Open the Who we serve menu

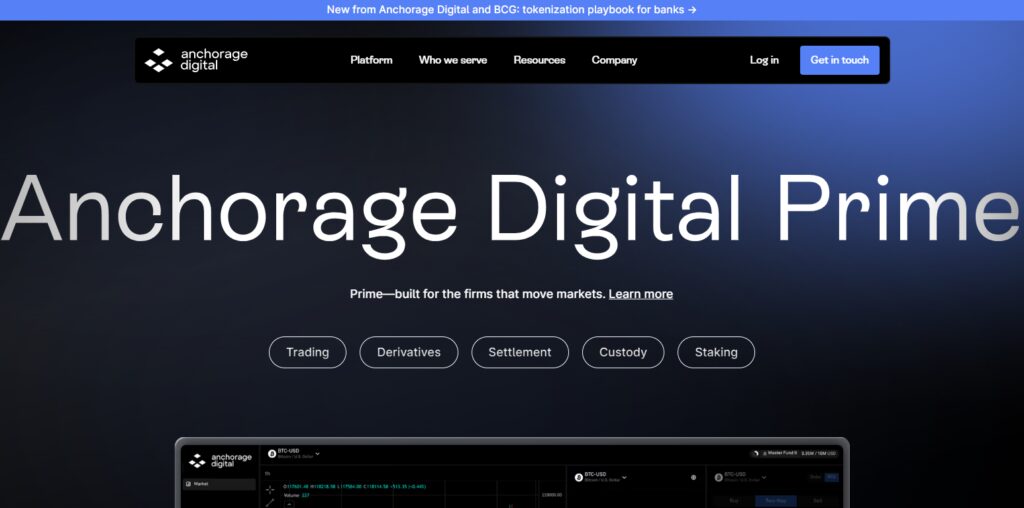tap(453, 60)
